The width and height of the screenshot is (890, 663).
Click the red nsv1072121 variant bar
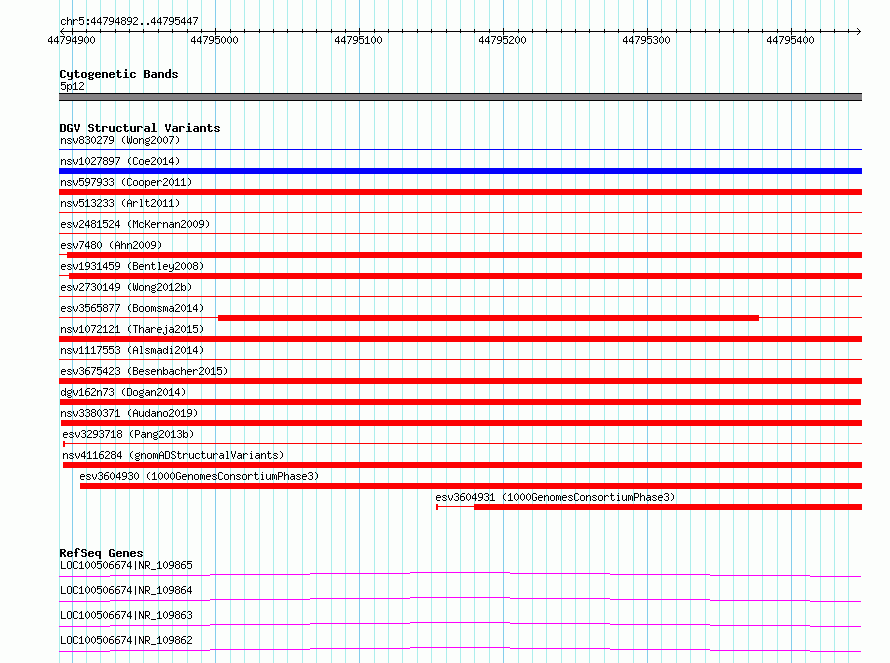460,339
